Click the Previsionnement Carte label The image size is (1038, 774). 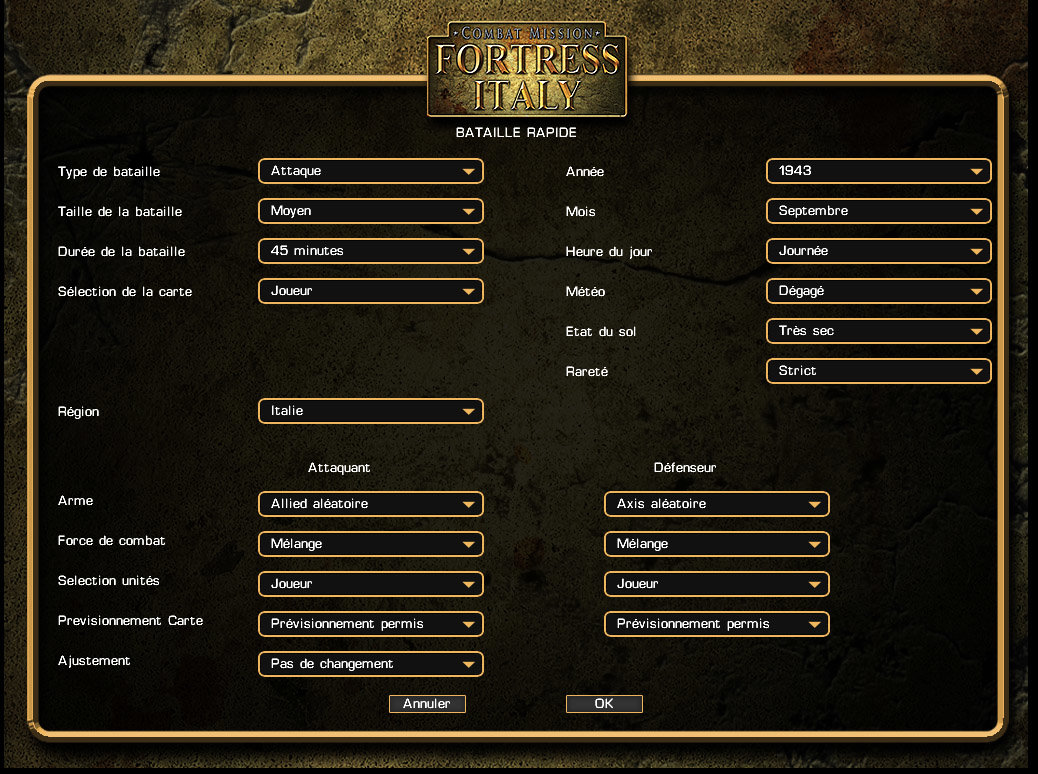point(130,620)
